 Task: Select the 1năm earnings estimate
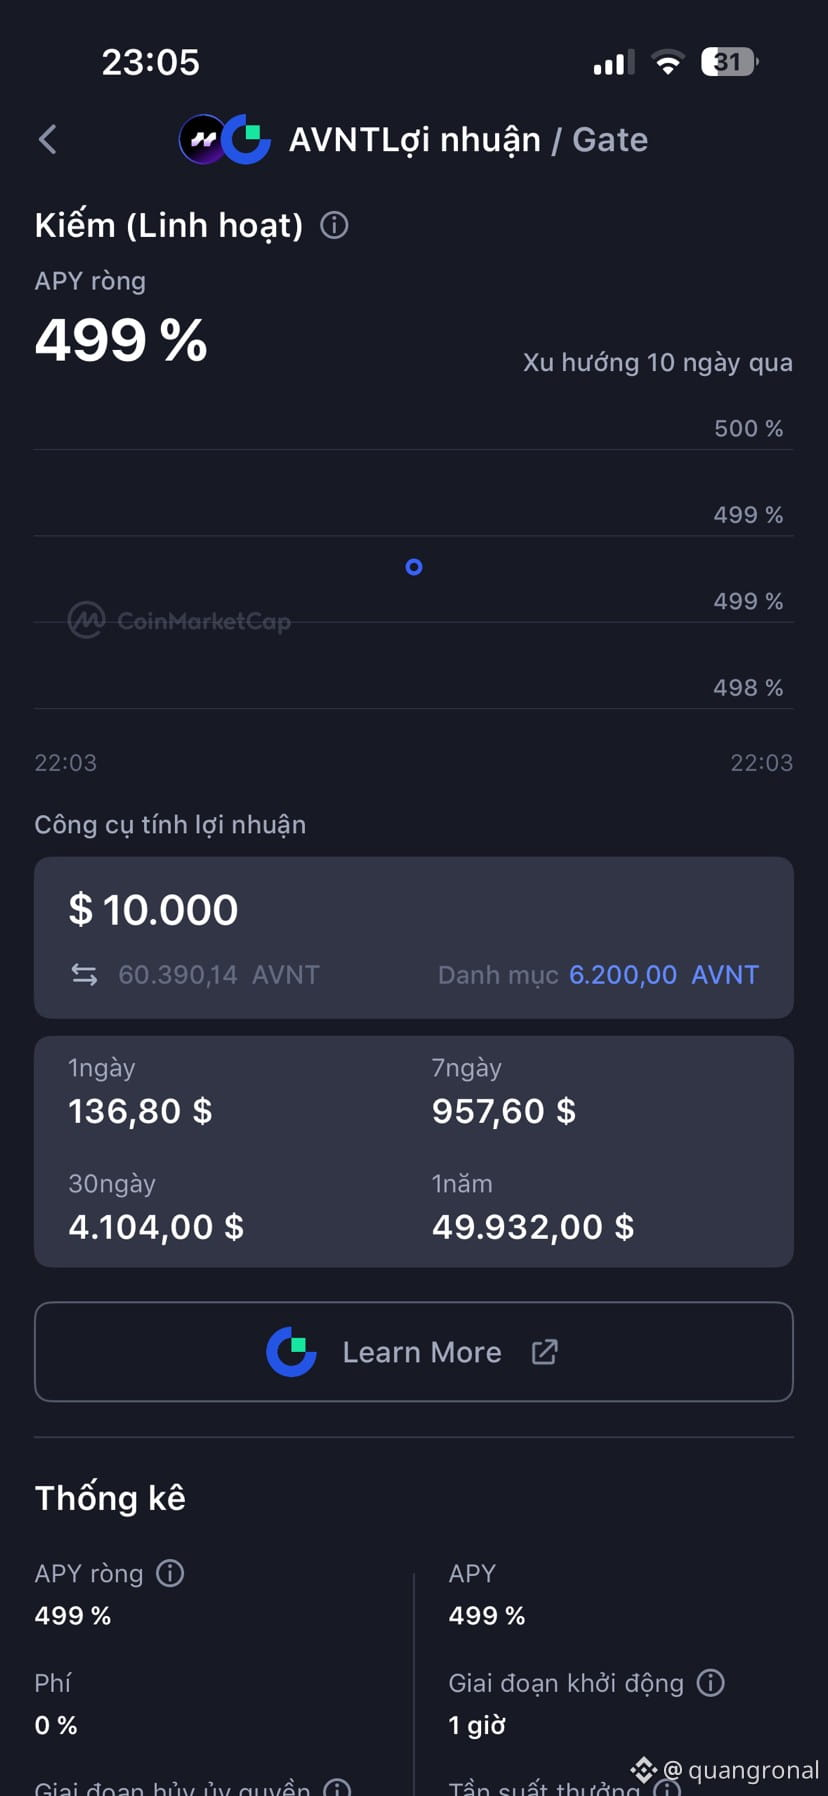coord(533,1209)
